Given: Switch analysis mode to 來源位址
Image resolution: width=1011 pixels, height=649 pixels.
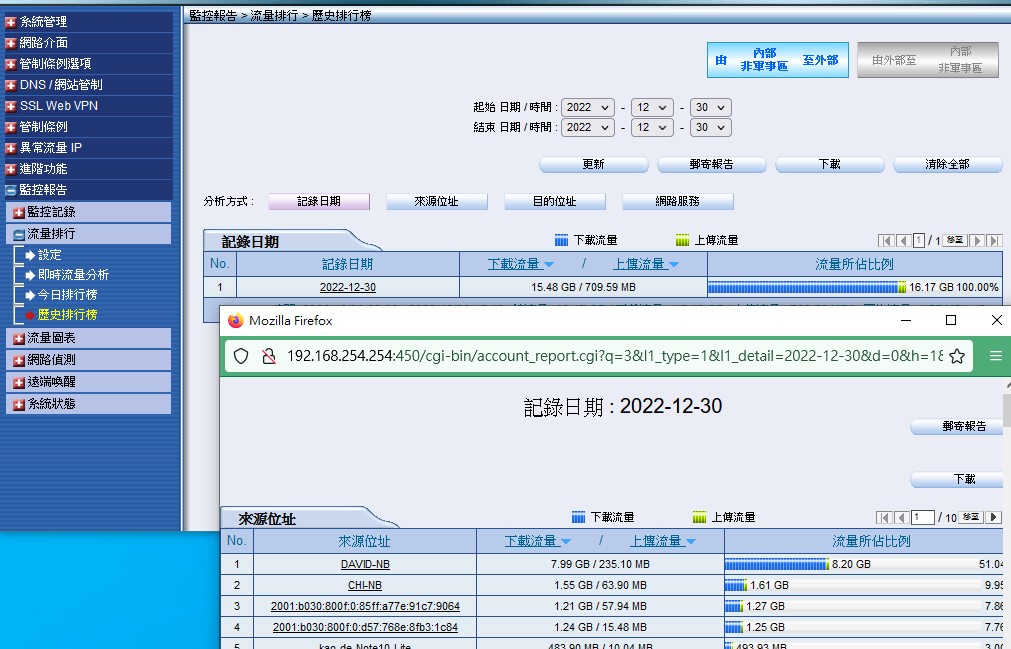Looking at the screenshot, I should pyautogui.click(x=436, y=201).
